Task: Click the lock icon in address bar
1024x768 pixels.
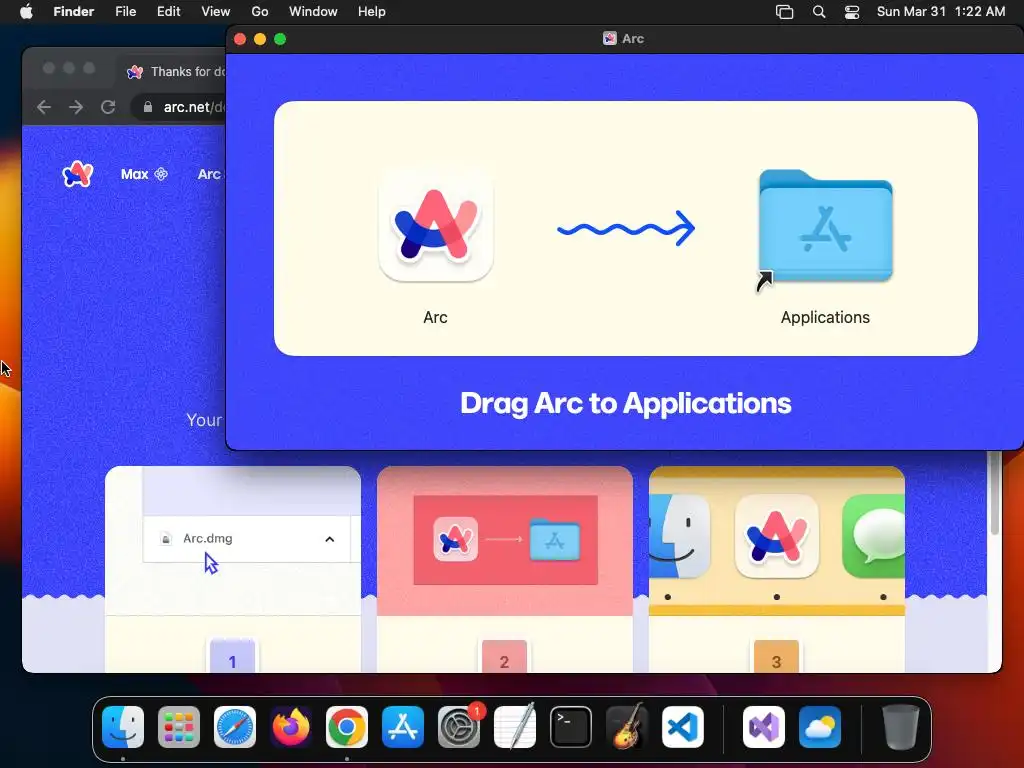Action: click(148, 107)
